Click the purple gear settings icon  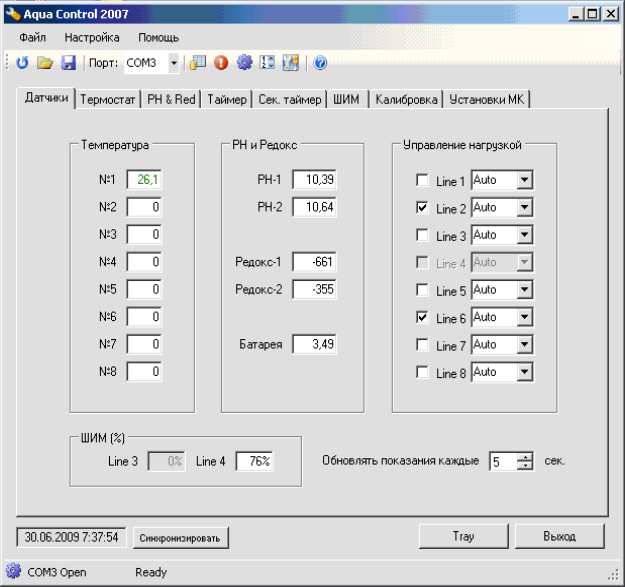tap(244, 63)
